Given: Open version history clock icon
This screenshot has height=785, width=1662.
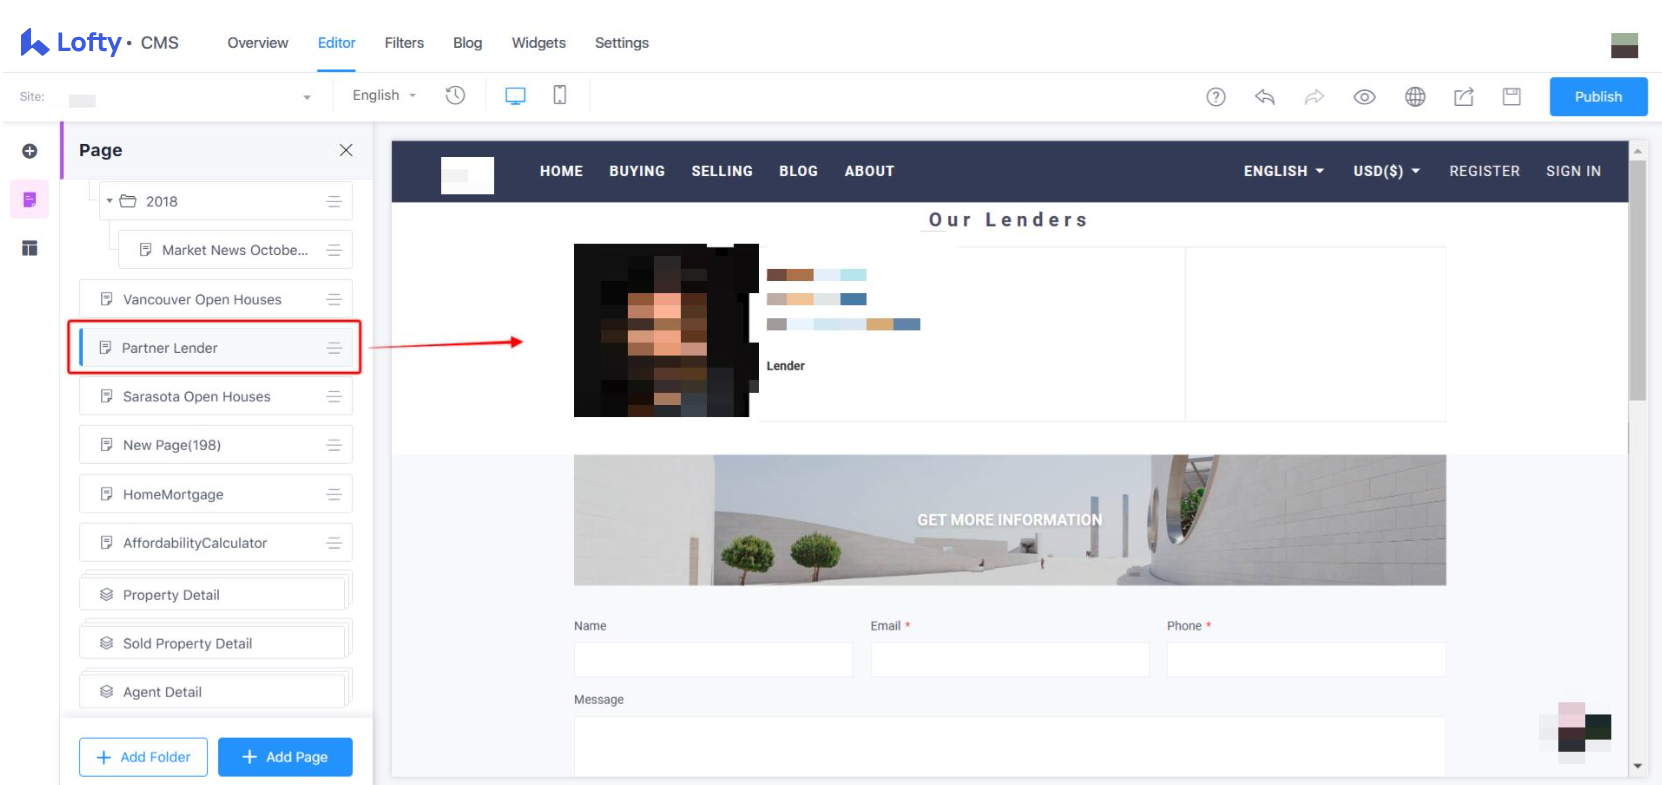Looking at the screenshot, I should click(455, 95).
